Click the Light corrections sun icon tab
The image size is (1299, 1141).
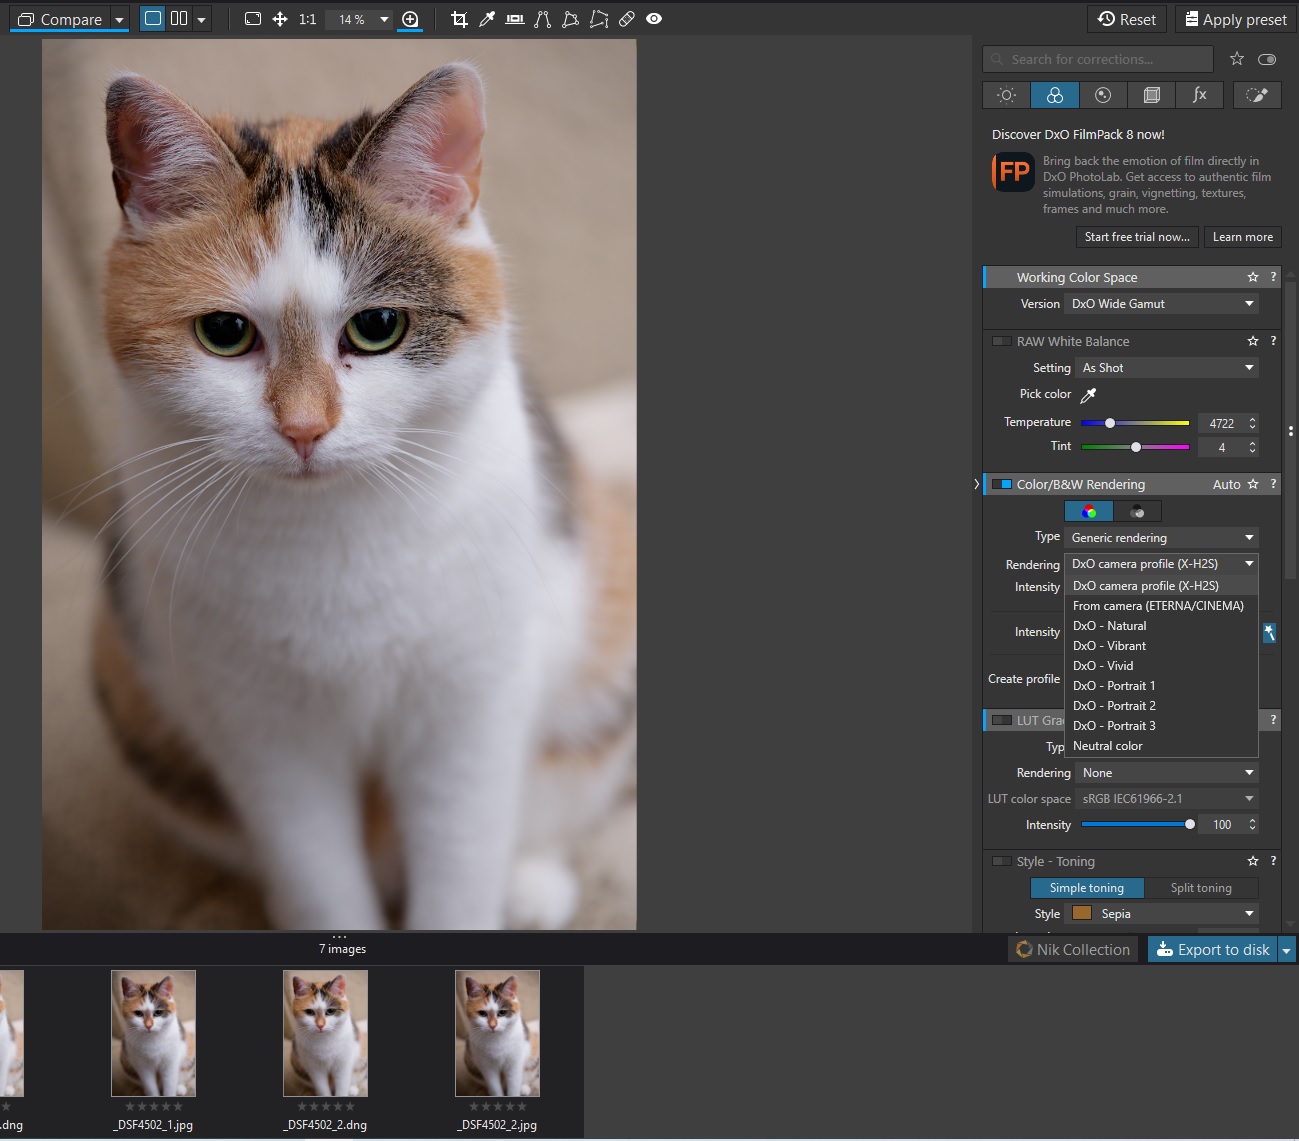point(1007,95)
